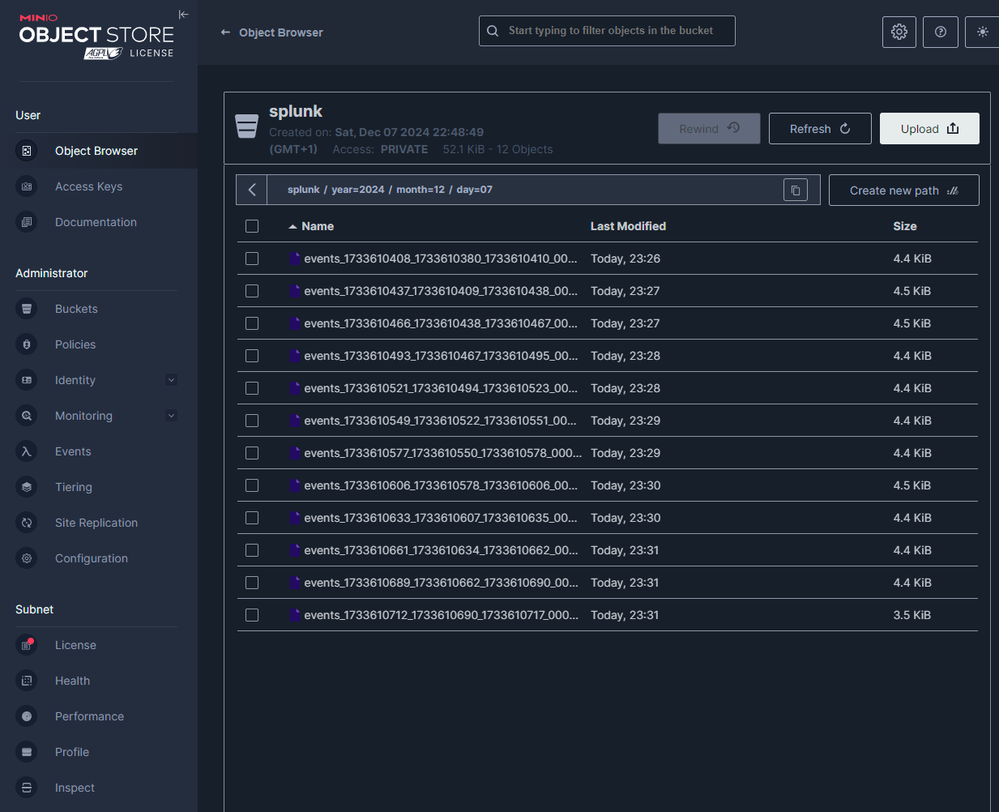Check the box for events_1733610633 file
Screen dimensions: 999x812
(x=252, y=518)
